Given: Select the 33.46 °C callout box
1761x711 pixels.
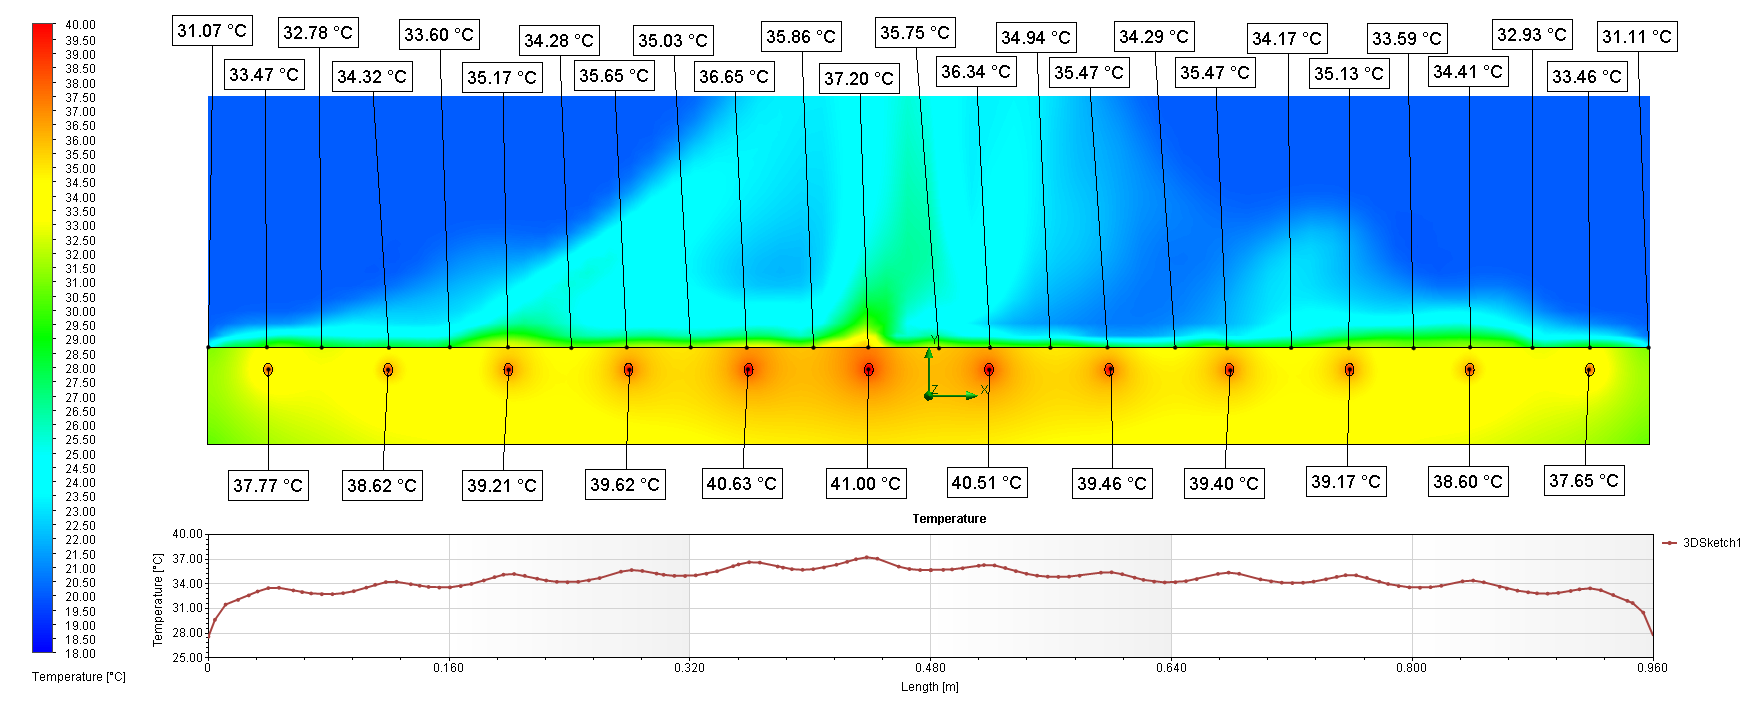Looking at the screenshot, I should (1587, 76).
